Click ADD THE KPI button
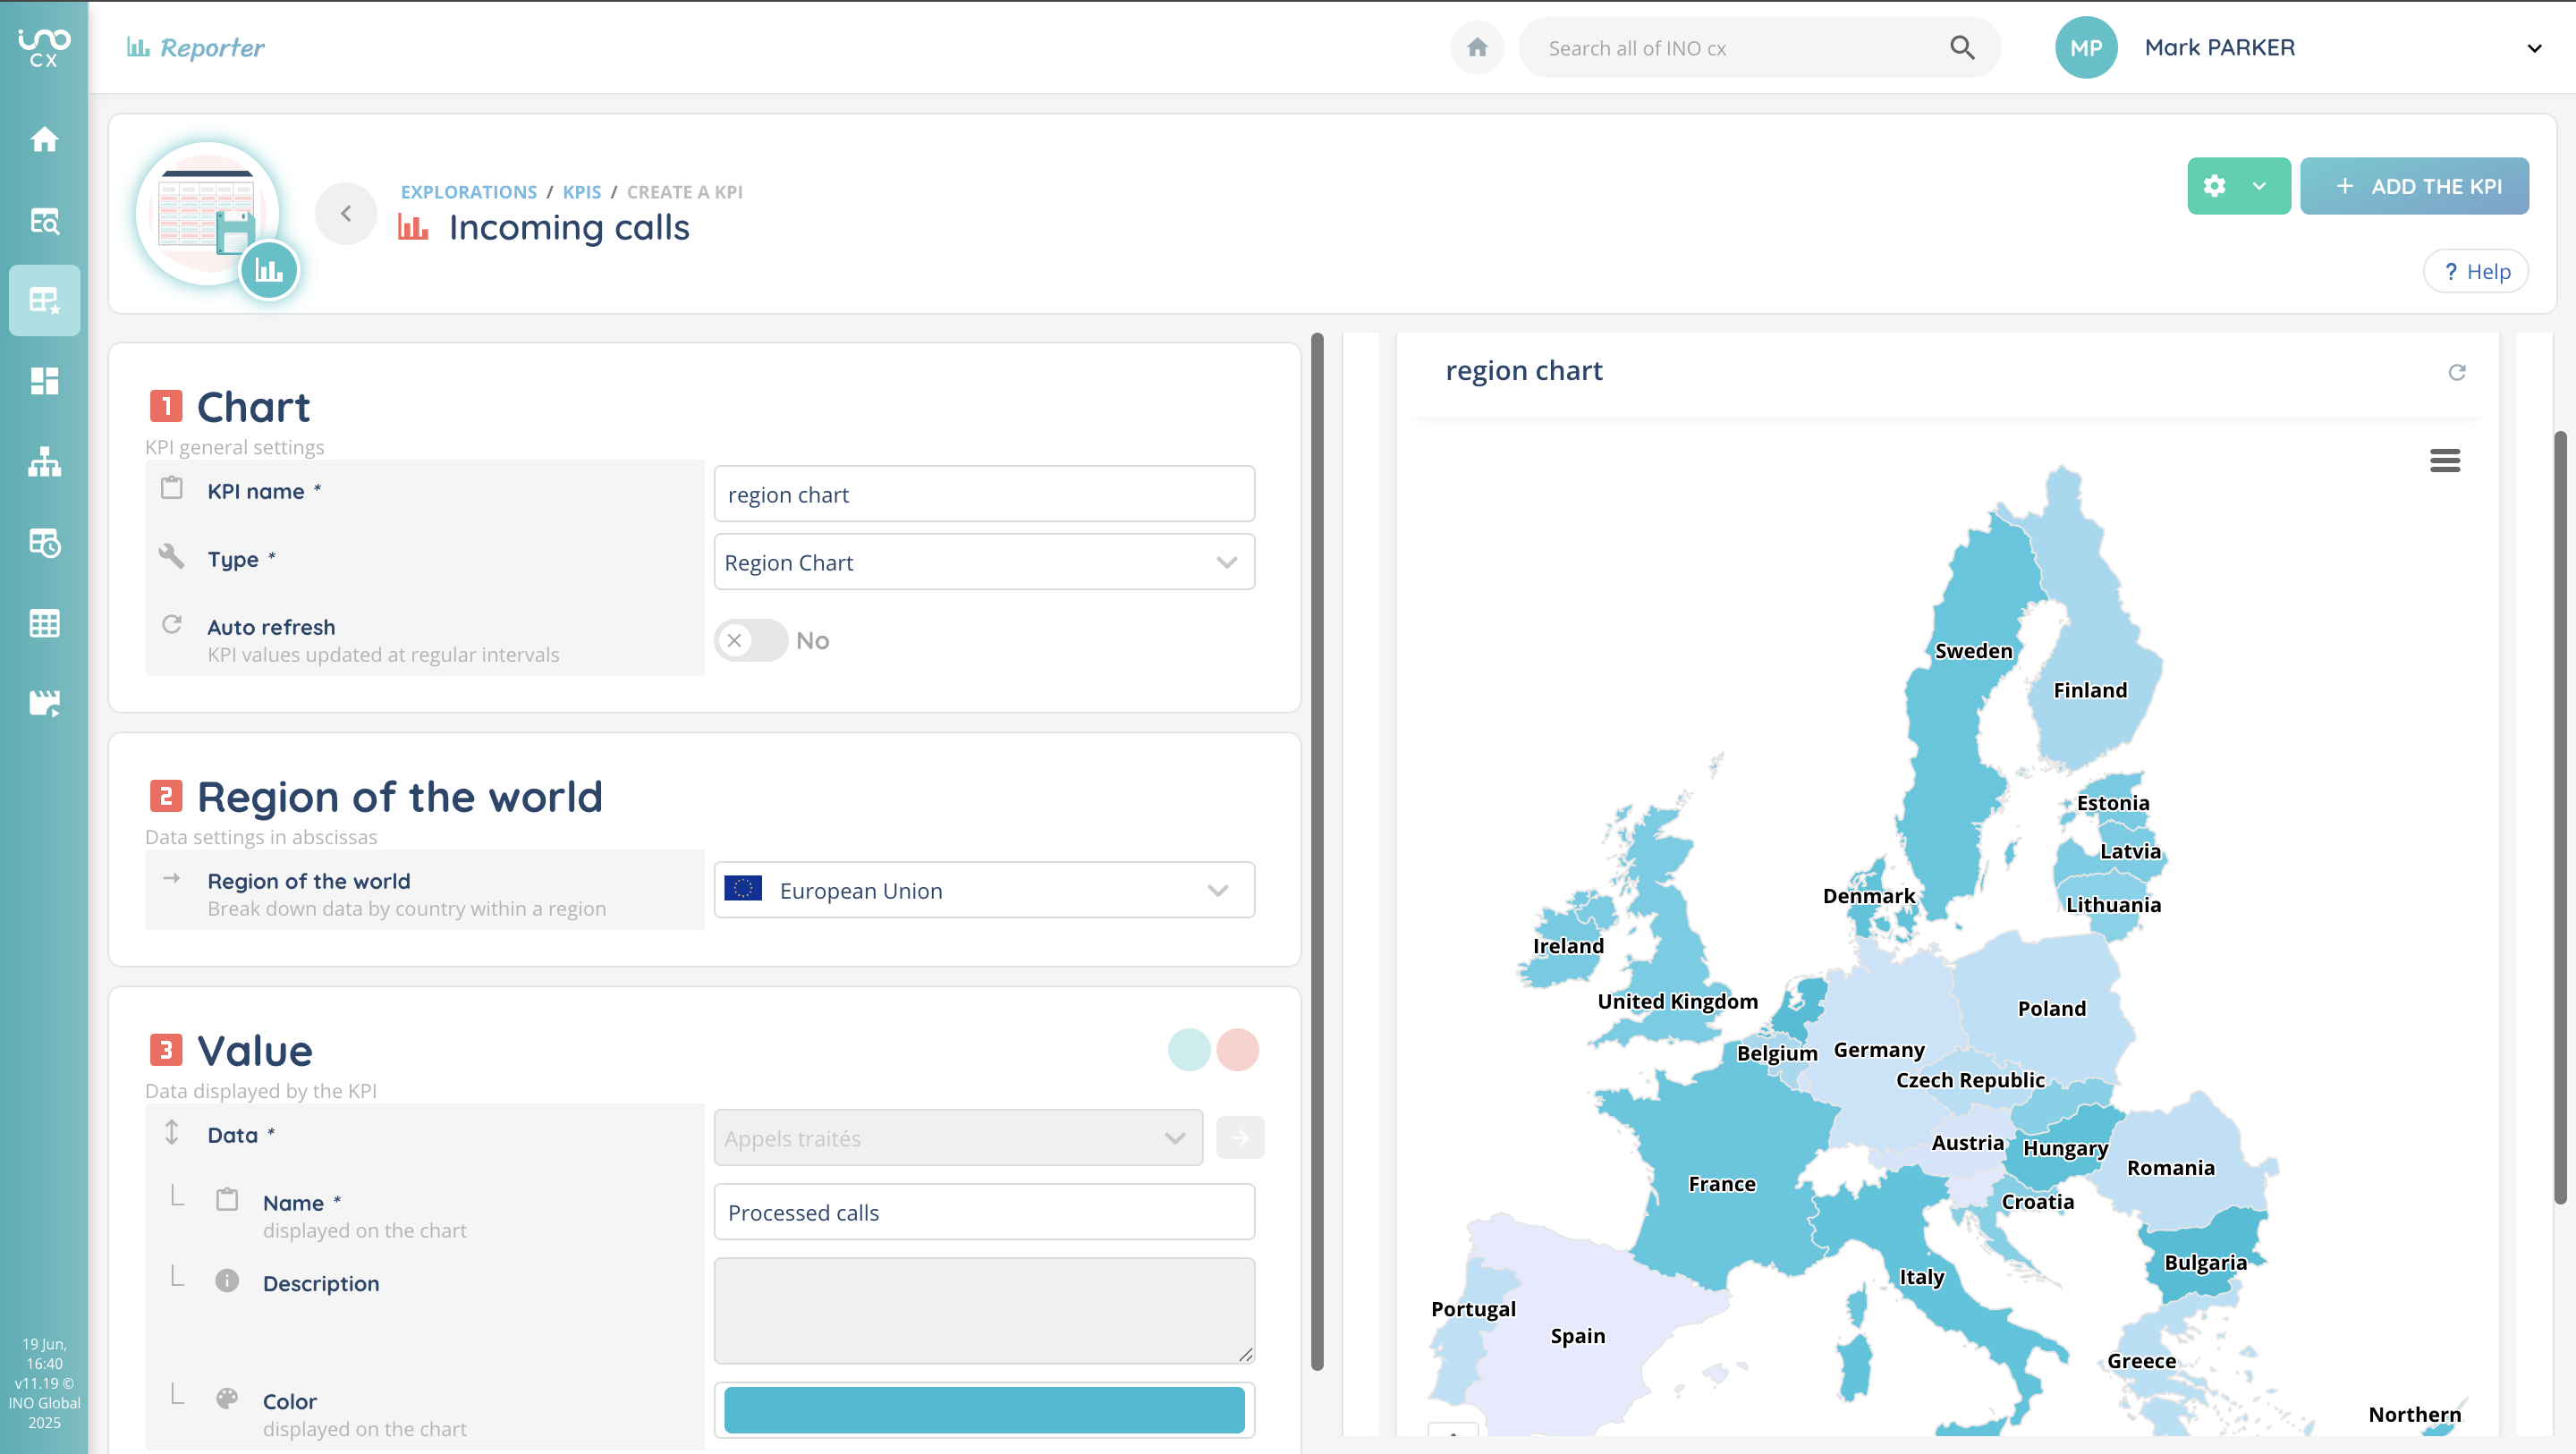The height and width of the screenshot is (1454, 2576). pyautogui.click(x=2414, y=186)
